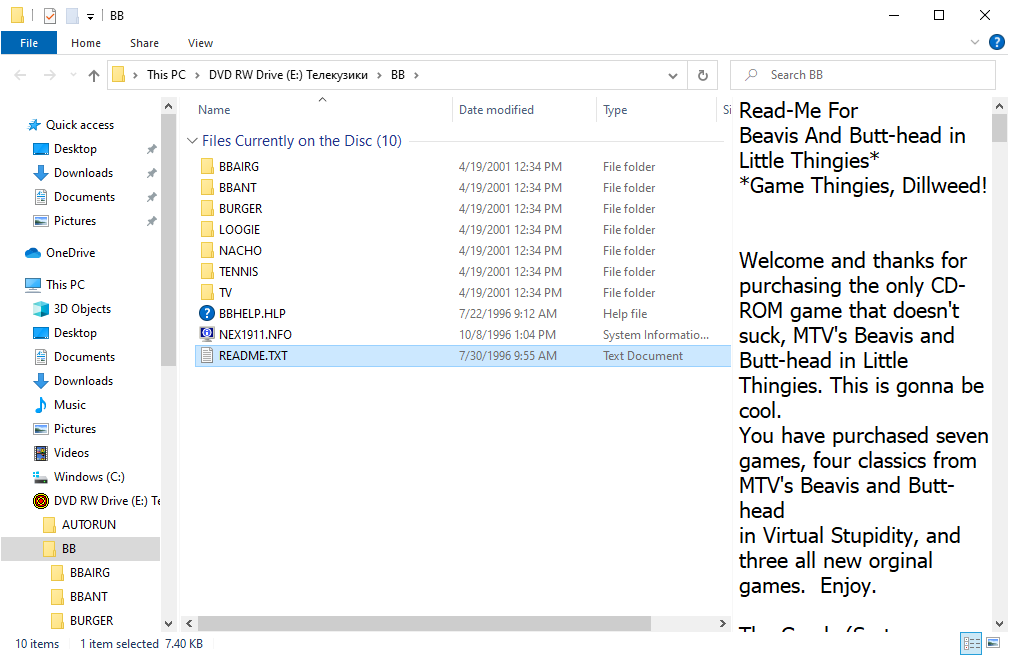Click the Quick access star icon
1009x656 pixels.
click(x=33, y=125)
